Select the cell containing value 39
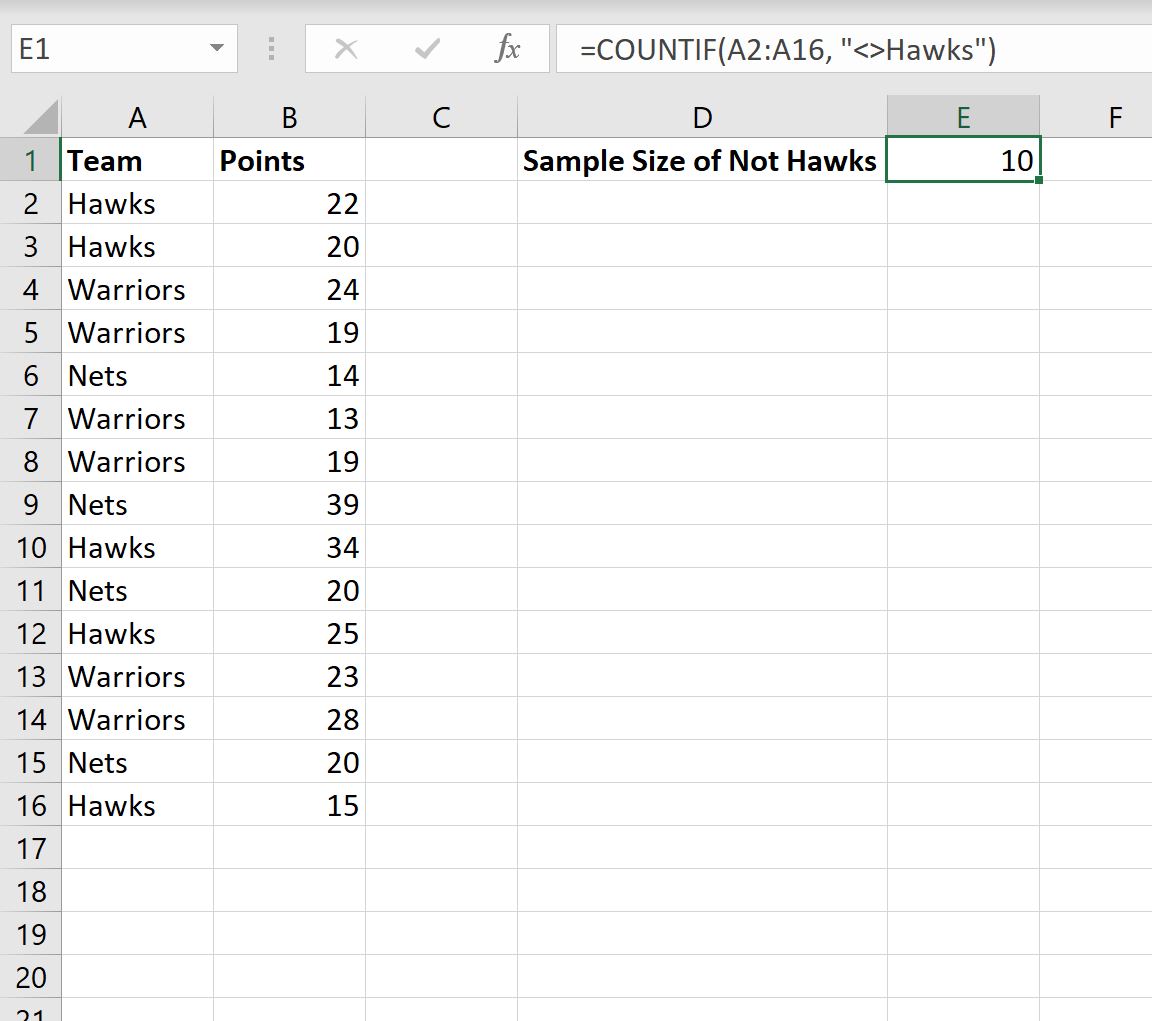Image resolution: width=1152 pixels, height=1021 pixels. click(289, 504)
